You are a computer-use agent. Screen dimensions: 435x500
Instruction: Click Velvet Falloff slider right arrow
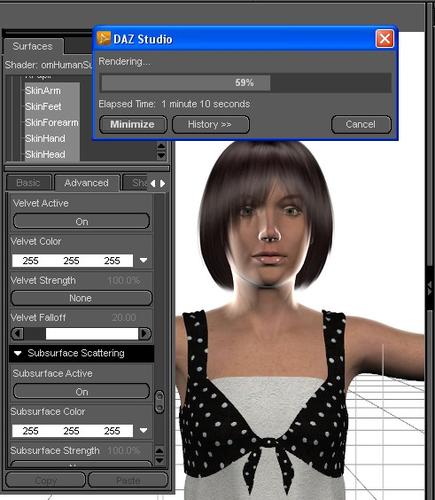point(145,333)
